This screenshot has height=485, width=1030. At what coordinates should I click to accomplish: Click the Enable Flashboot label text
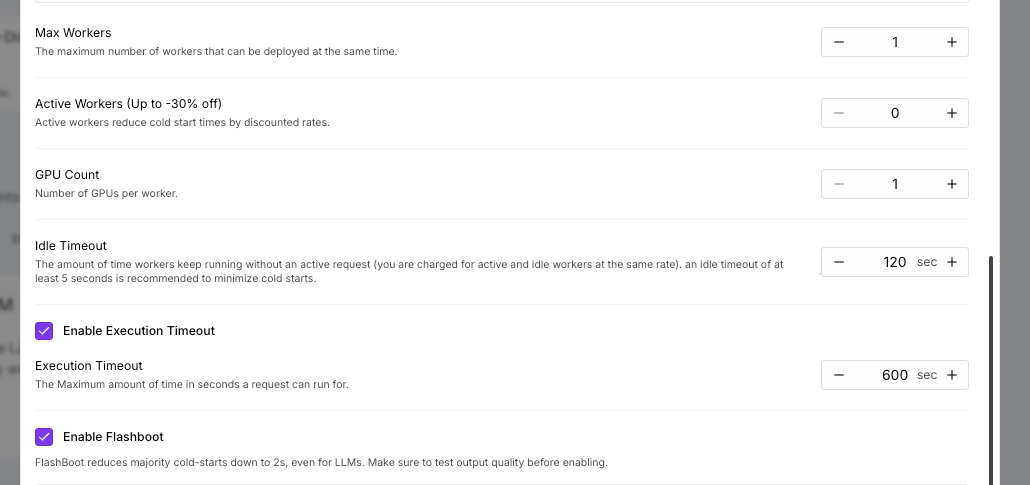(x=113, y=437)
